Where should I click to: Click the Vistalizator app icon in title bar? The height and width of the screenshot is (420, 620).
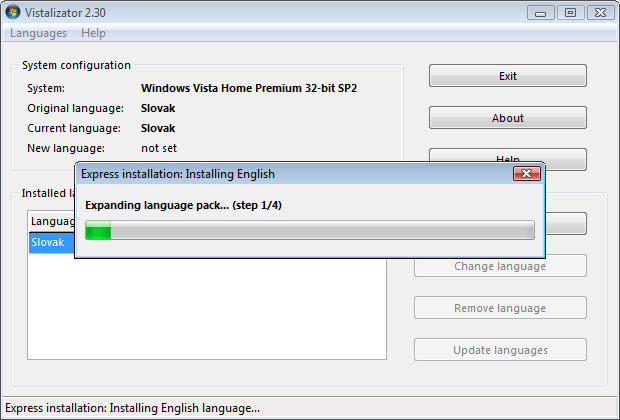tap(13, 13)
